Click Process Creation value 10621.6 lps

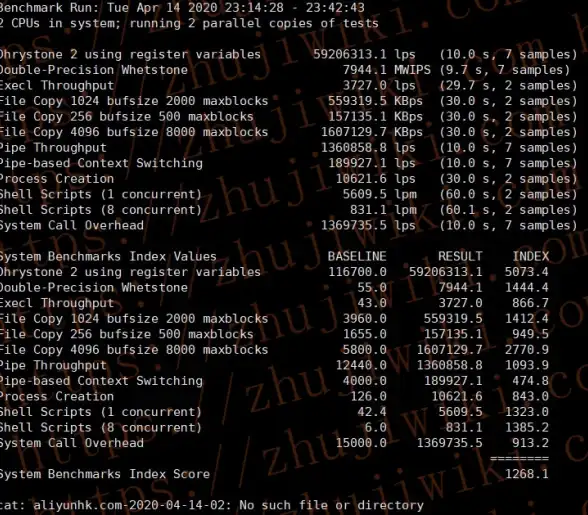pyautogui.click(x=375, y=179)
